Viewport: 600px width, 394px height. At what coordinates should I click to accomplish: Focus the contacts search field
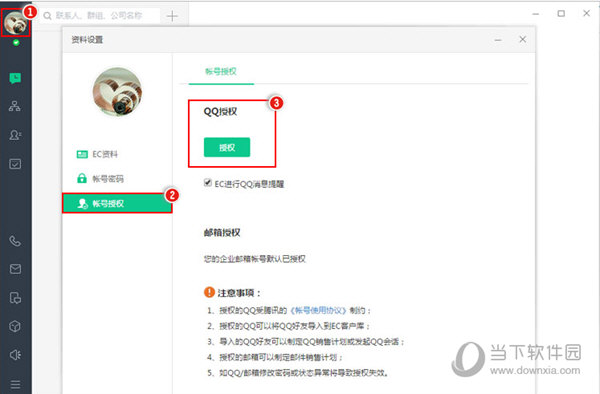click(100, 16)
